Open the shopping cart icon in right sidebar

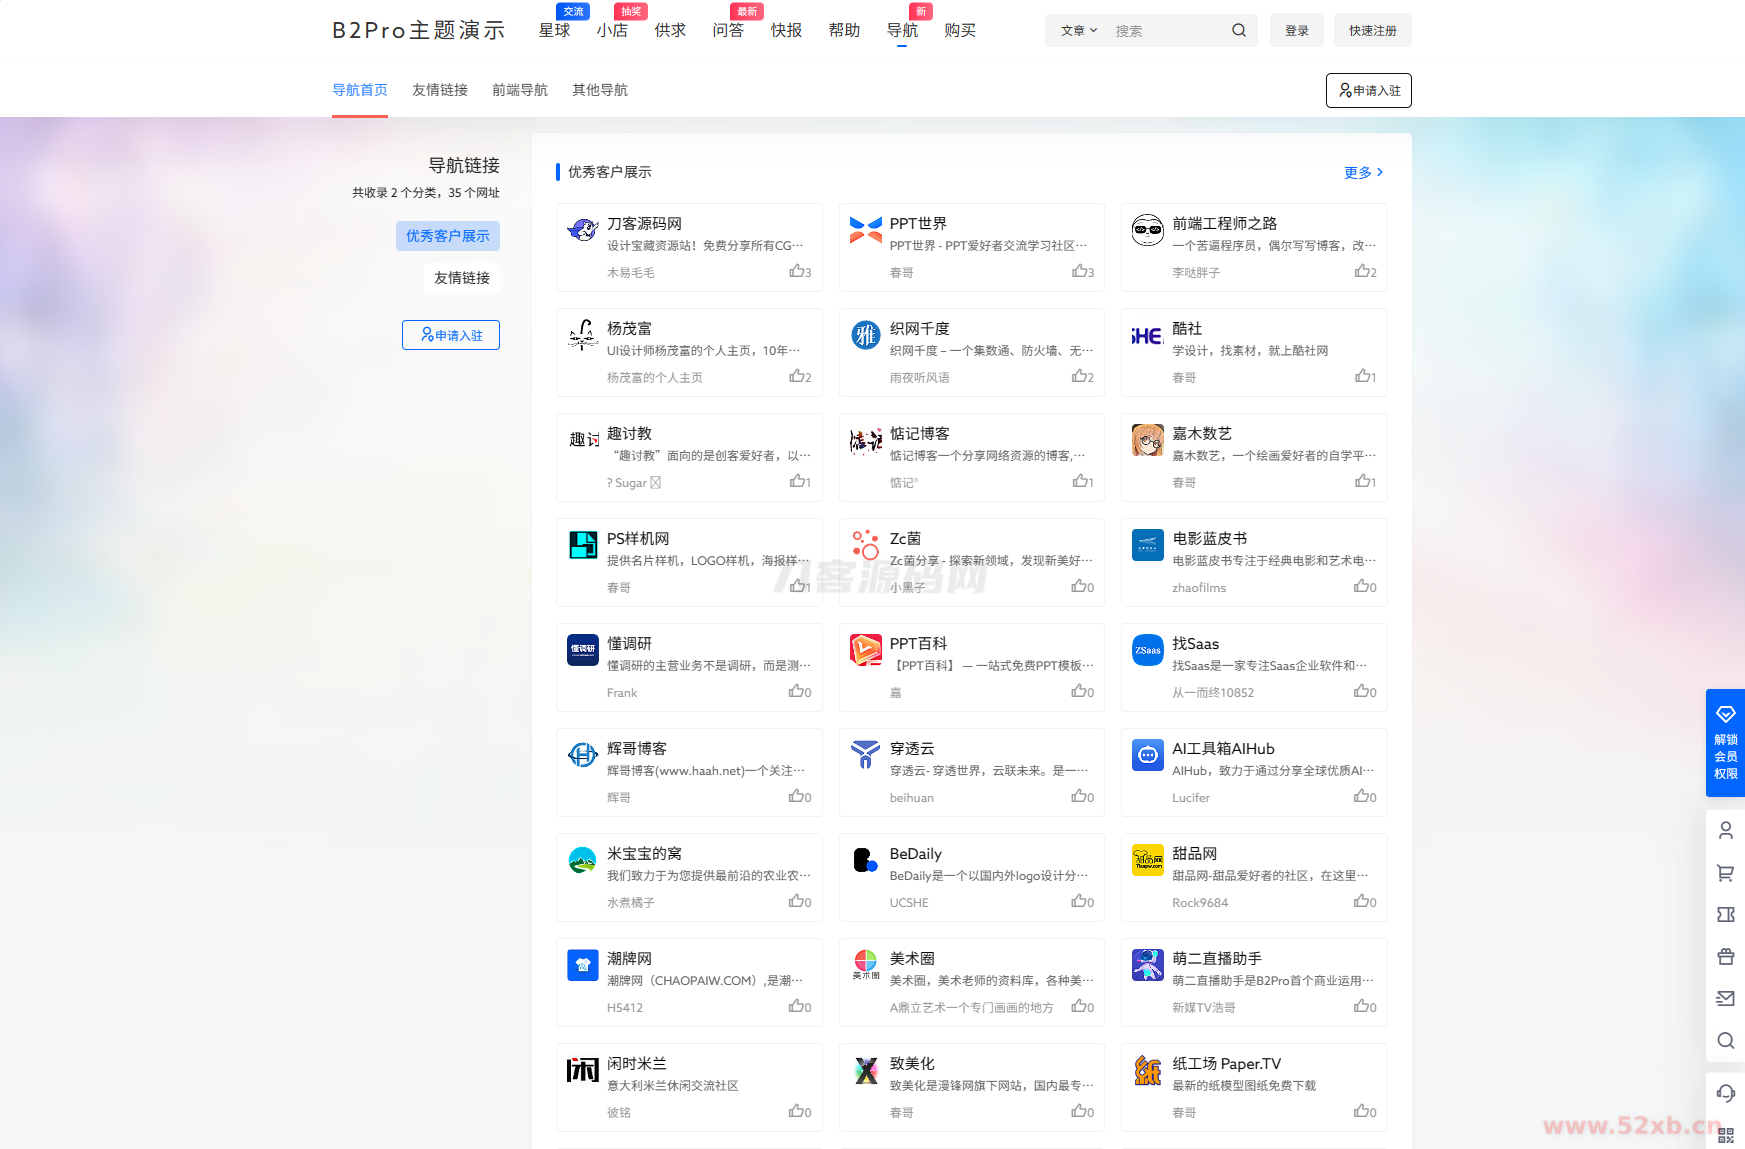[1725, 873]
